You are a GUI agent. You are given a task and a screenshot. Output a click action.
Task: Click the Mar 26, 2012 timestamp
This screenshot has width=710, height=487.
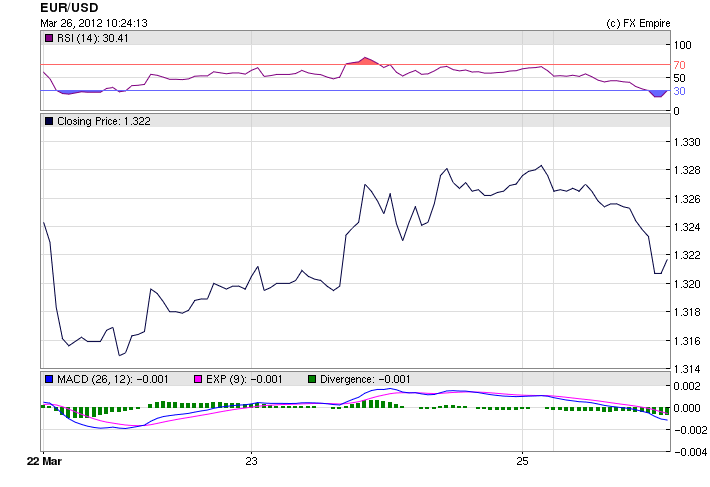point(94,23)
